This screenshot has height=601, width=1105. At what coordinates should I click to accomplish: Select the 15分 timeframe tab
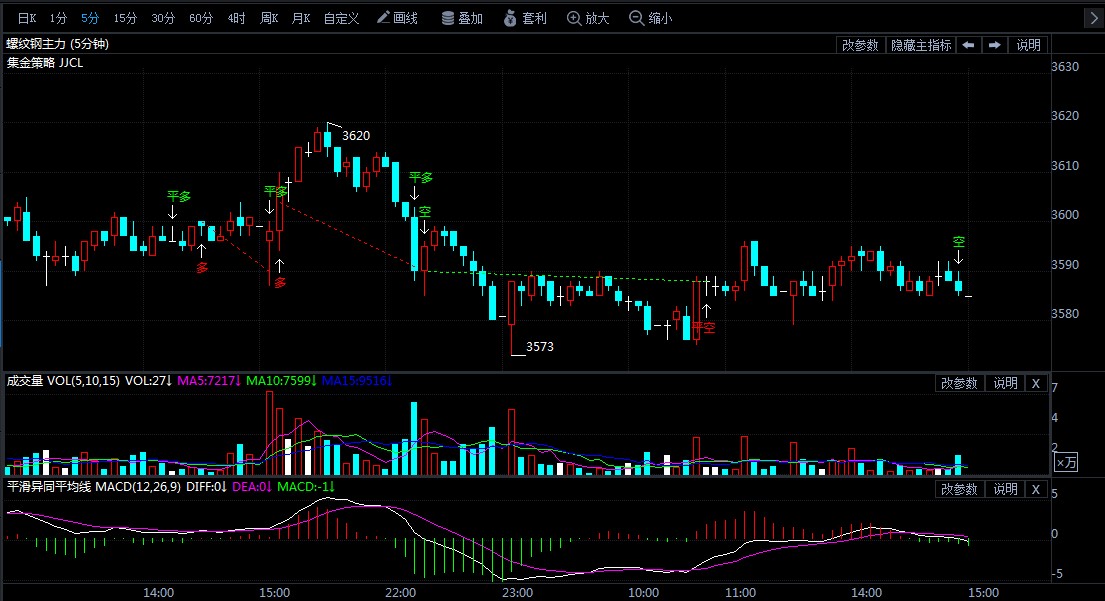[125, 18]
